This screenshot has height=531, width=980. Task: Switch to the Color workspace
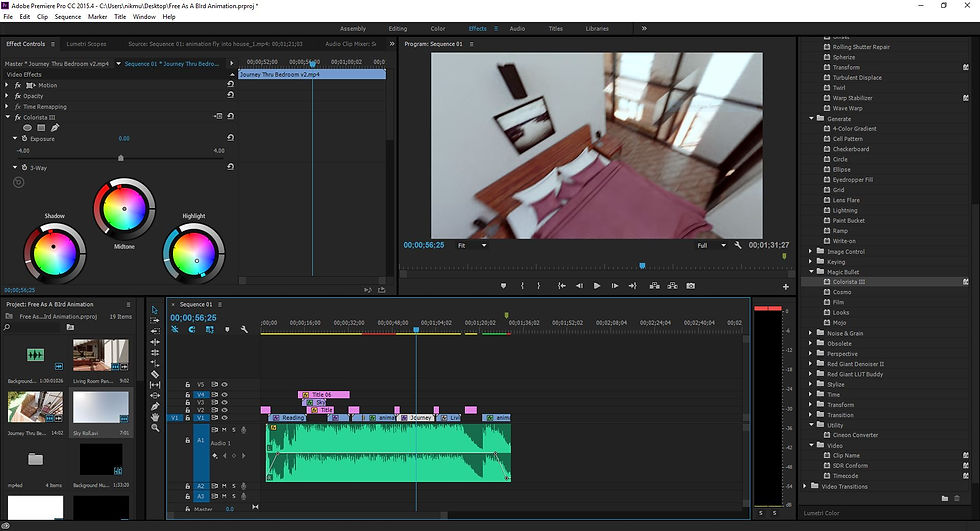pos(438,28)
